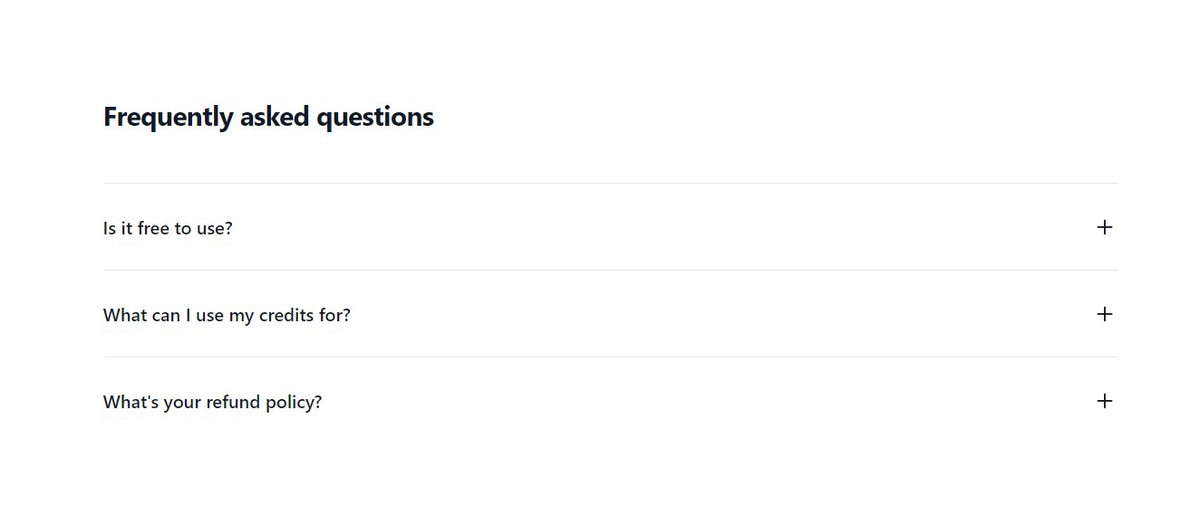The height and width of the screenshot is (524, 1200).
Task: Expand the "What's your refund policy?" item
Action: click(213, 402)
